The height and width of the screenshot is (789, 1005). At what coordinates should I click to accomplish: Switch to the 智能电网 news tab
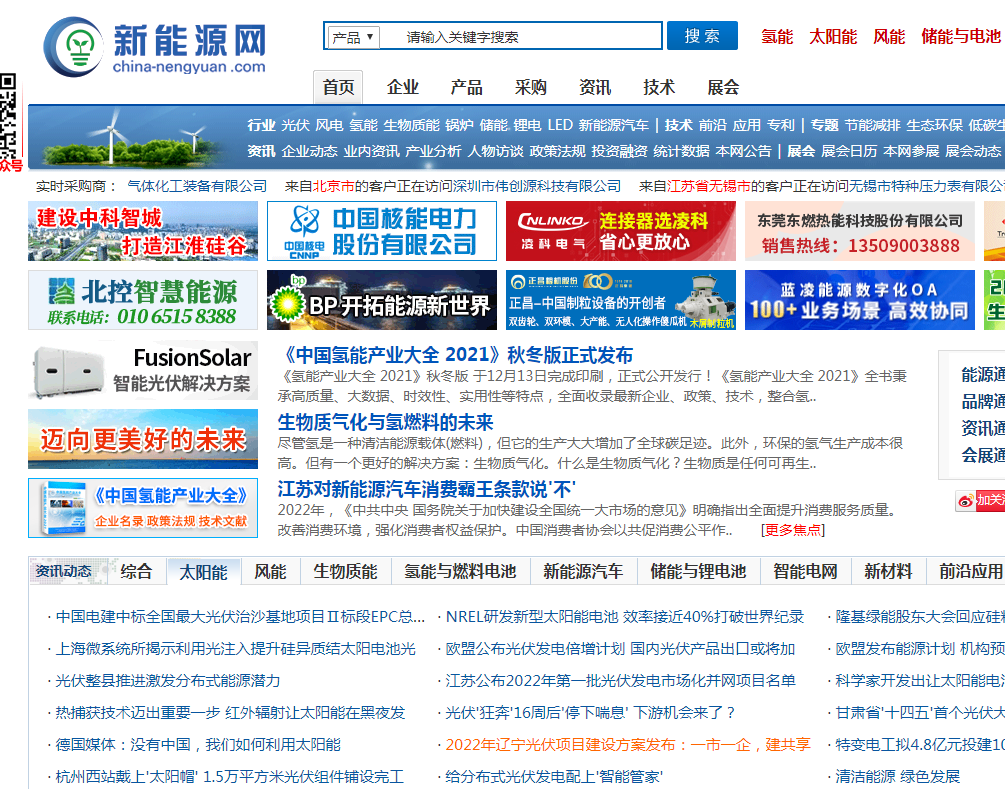point(805,571)
